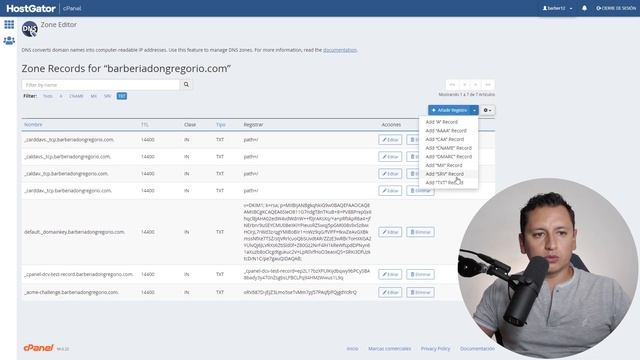Click the Inicio footer link
The image size is (640, 360).
click(x=352, y=349)
